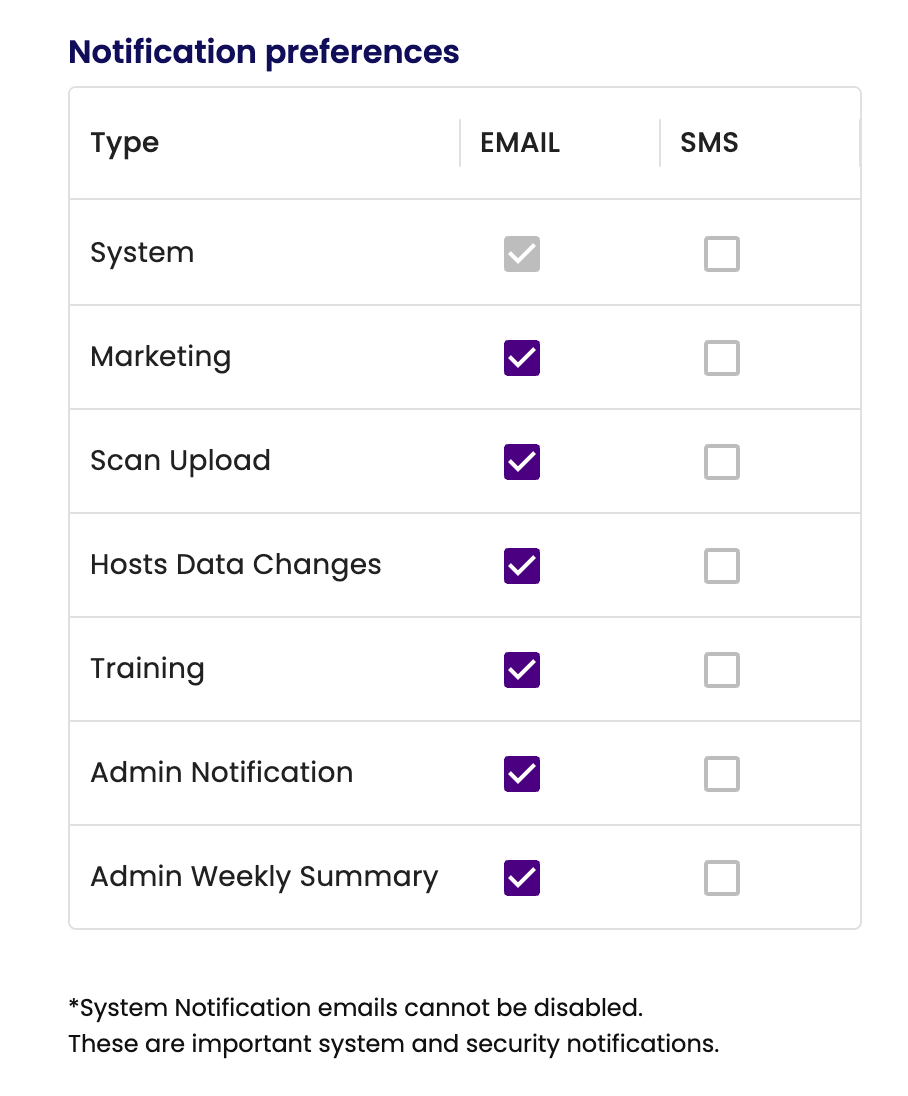Click the System Notification emails disclaimer text
908x1096 pixels.
click(x=355, y=1007)
